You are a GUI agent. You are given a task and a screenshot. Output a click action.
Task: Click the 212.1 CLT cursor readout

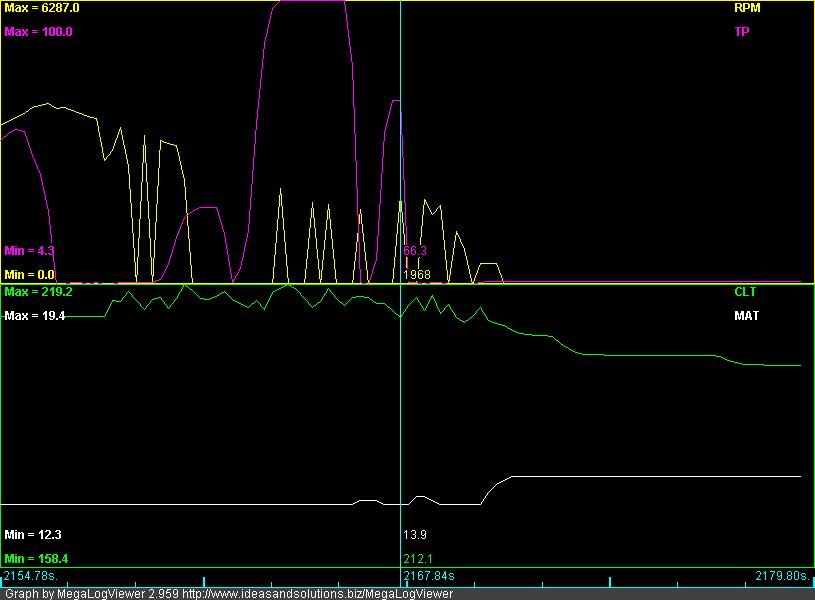416,558
